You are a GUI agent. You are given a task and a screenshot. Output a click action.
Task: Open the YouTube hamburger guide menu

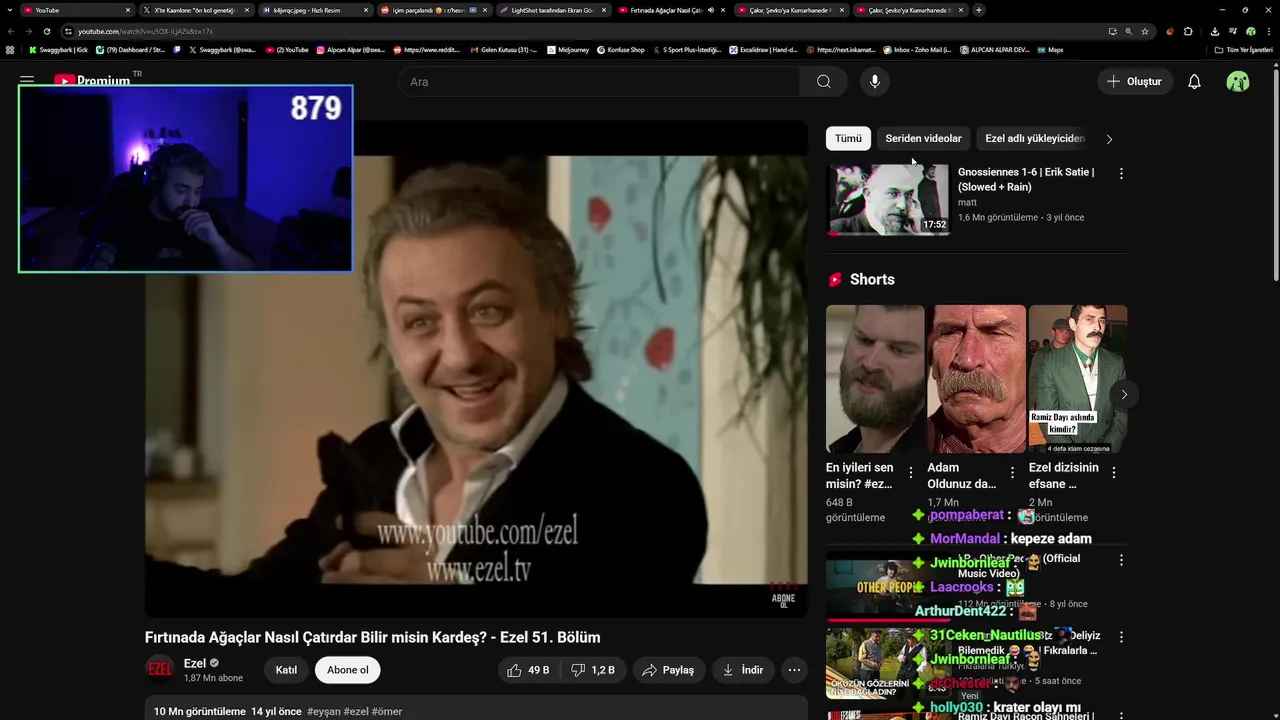coord(27,80)
